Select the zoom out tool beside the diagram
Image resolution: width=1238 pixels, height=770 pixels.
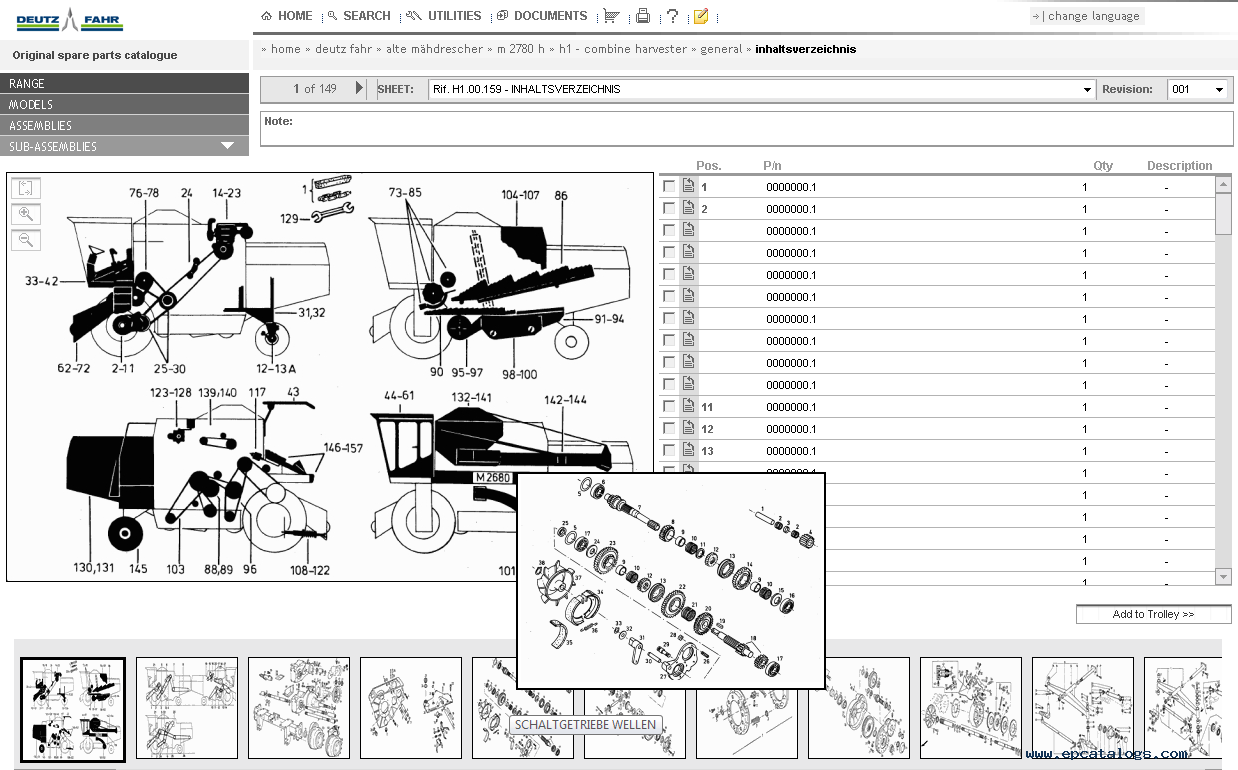[26, 239]
